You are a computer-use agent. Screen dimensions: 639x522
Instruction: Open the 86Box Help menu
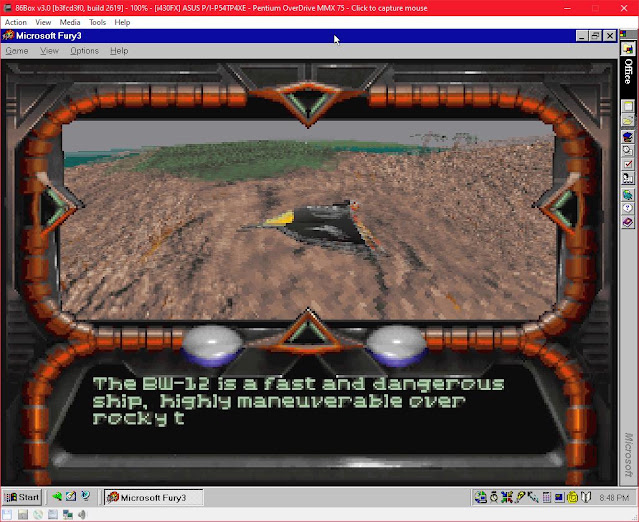[122, 22]
